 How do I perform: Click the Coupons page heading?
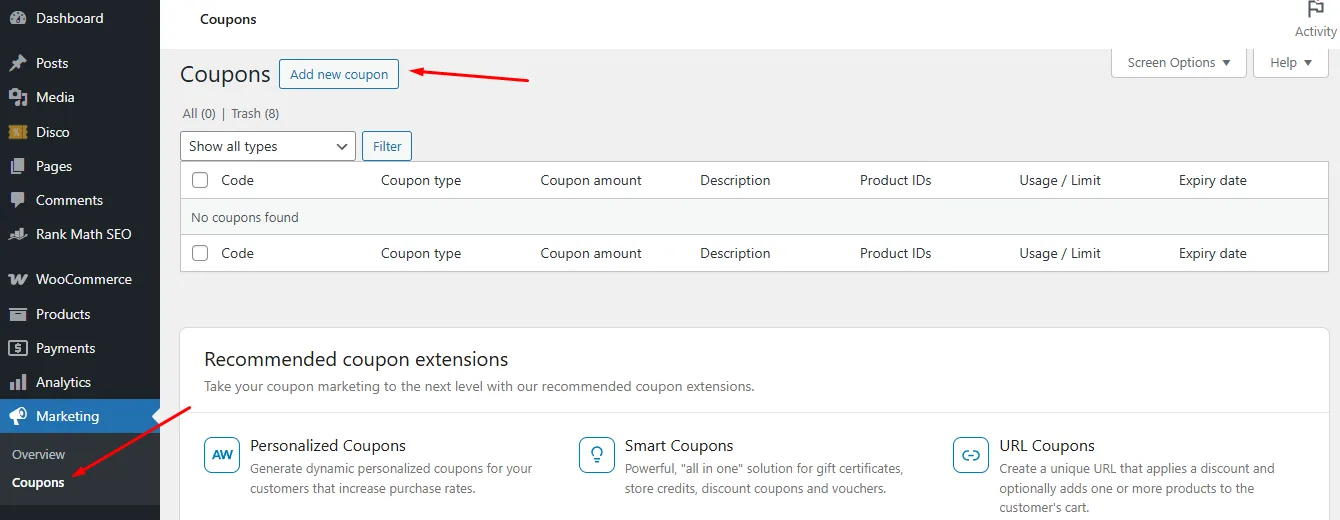point(225,75)
